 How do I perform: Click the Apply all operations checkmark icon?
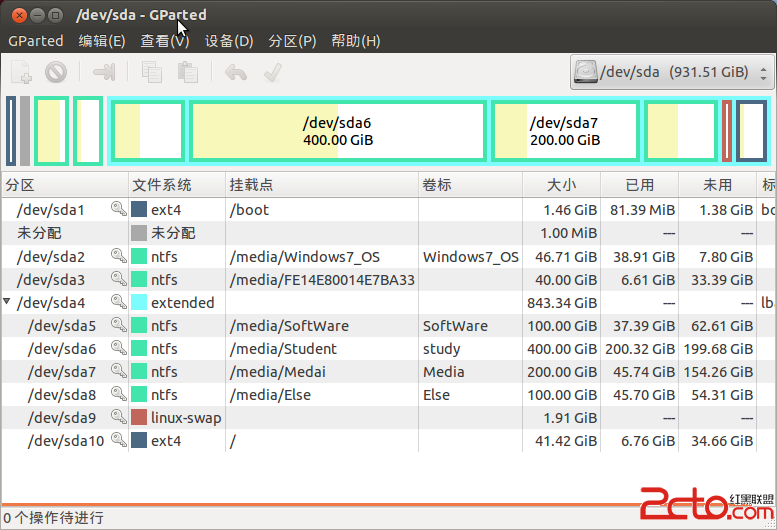click(x=273, y=72)
